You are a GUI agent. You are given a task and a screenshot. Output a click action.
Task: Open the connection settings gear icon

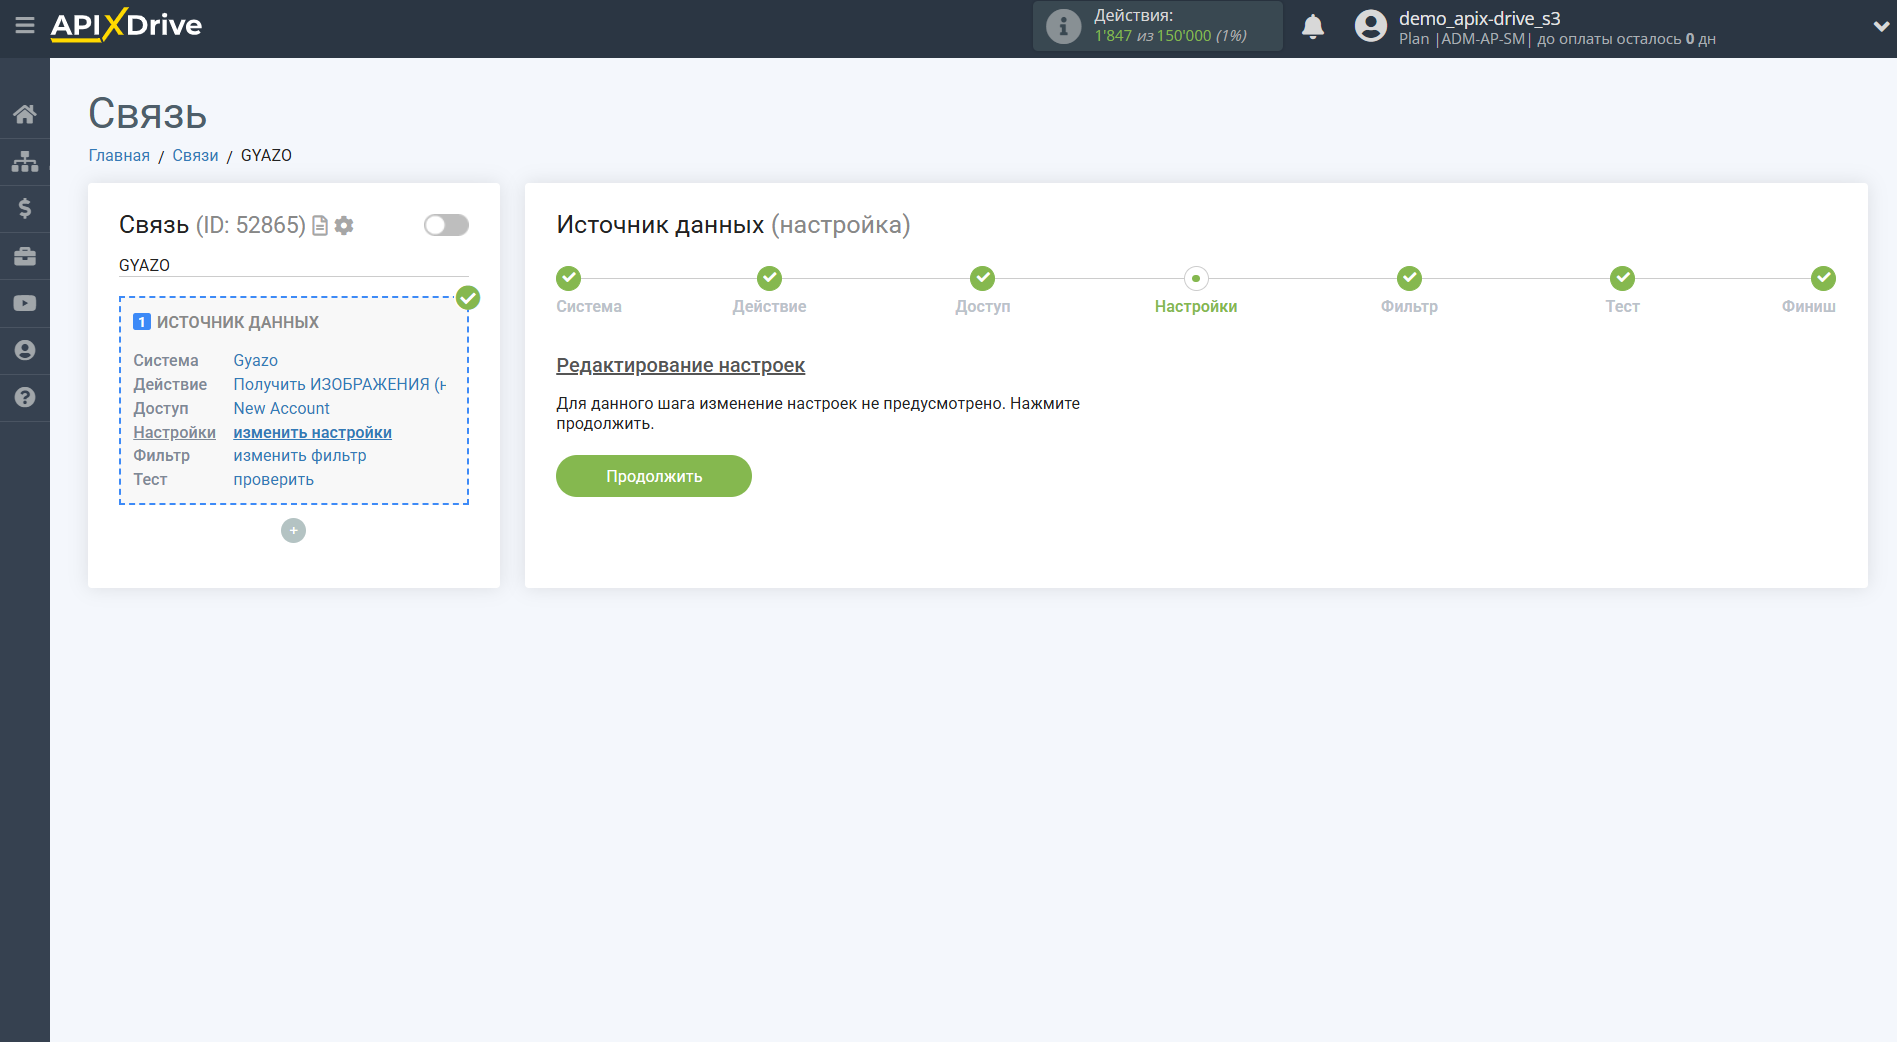(344, 225)
